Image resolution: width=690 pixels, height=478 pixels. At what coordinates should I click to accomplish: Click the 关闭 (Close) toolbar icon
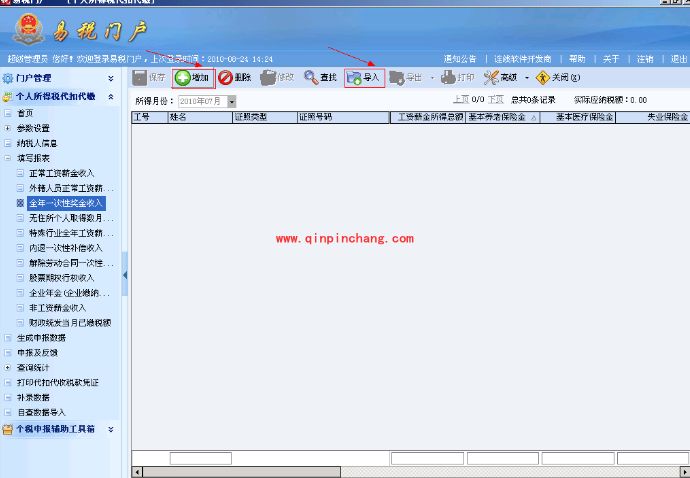click(x=544, y=77)
